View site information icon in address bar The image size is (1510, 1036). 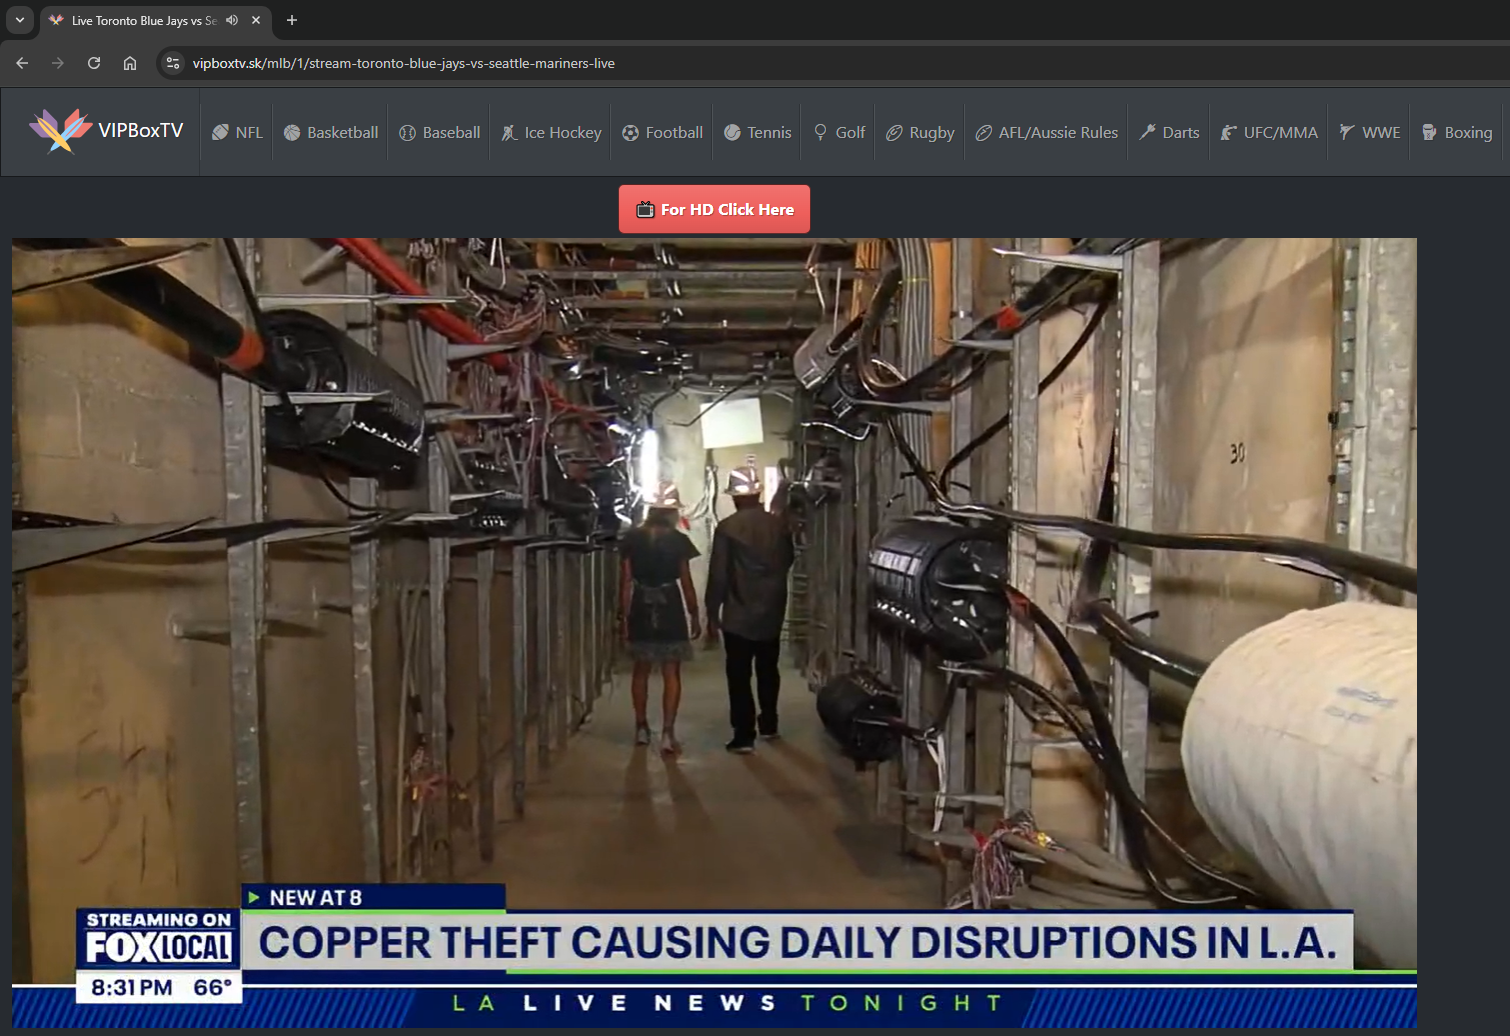click(x=173, y=63)
